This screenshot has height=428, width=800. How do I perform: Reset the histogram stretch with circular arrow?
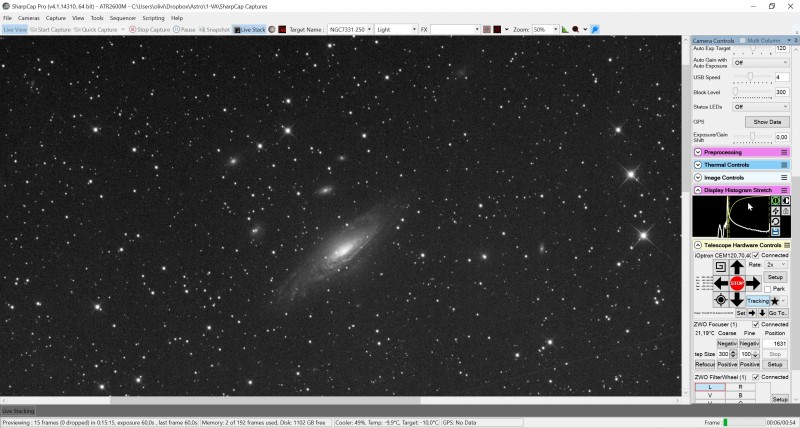tap(775, 221)
